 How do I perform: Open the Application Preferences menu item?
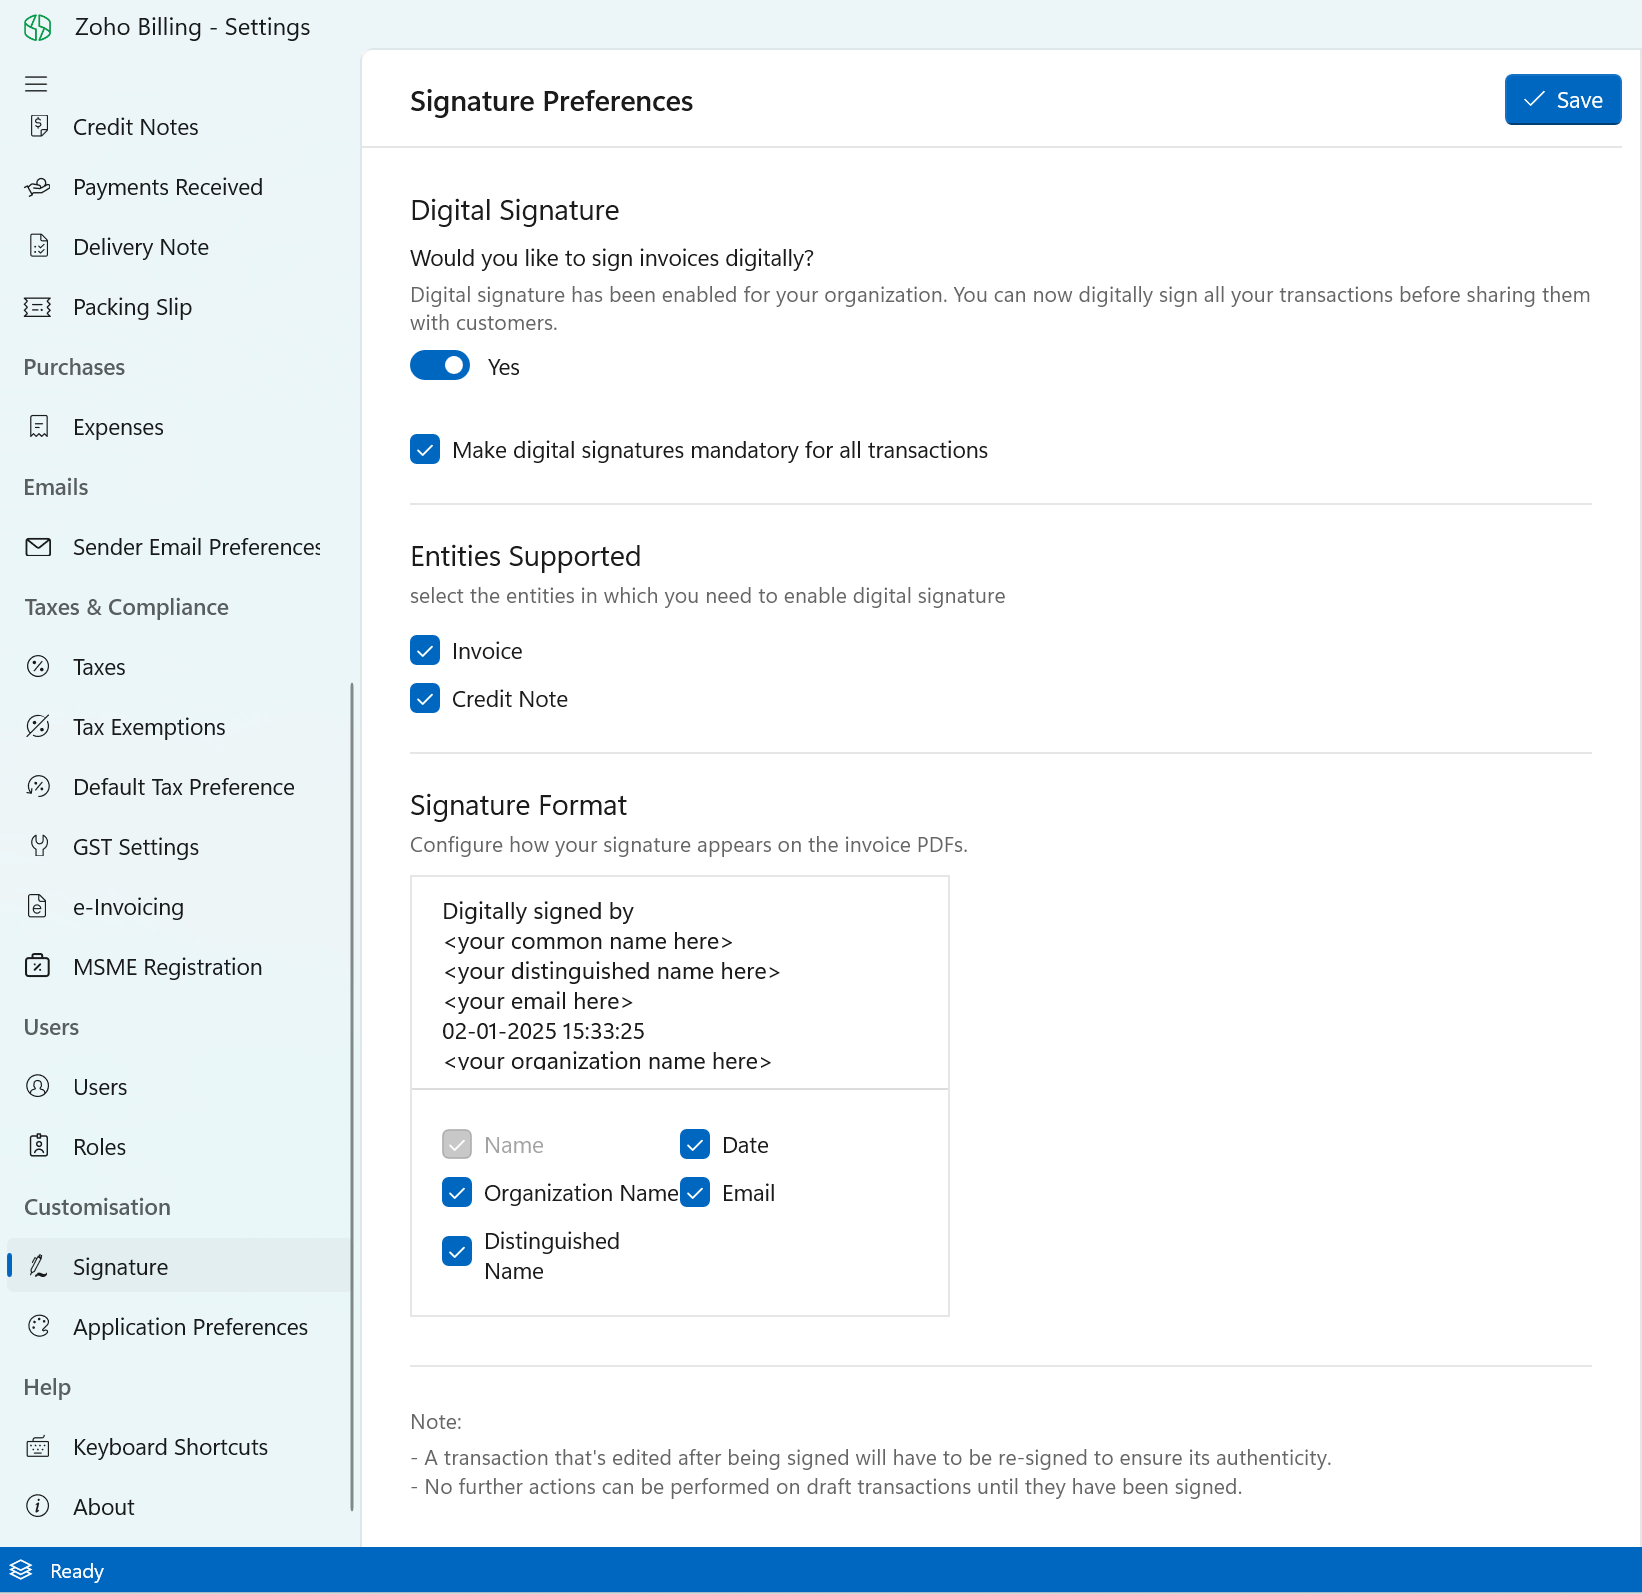pyautogui.click(x=190, y=1327)
